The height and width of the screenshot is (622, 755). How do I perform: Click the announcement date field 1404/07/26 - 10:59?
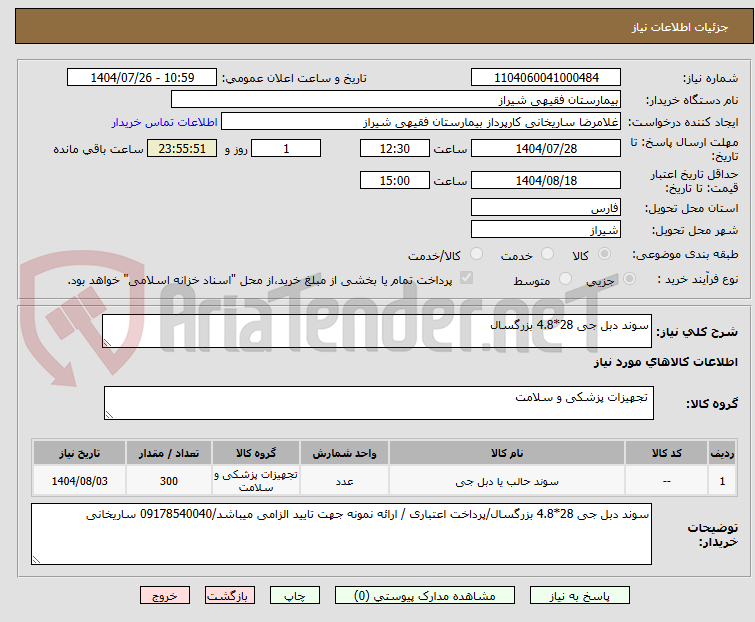click(142, 78)
